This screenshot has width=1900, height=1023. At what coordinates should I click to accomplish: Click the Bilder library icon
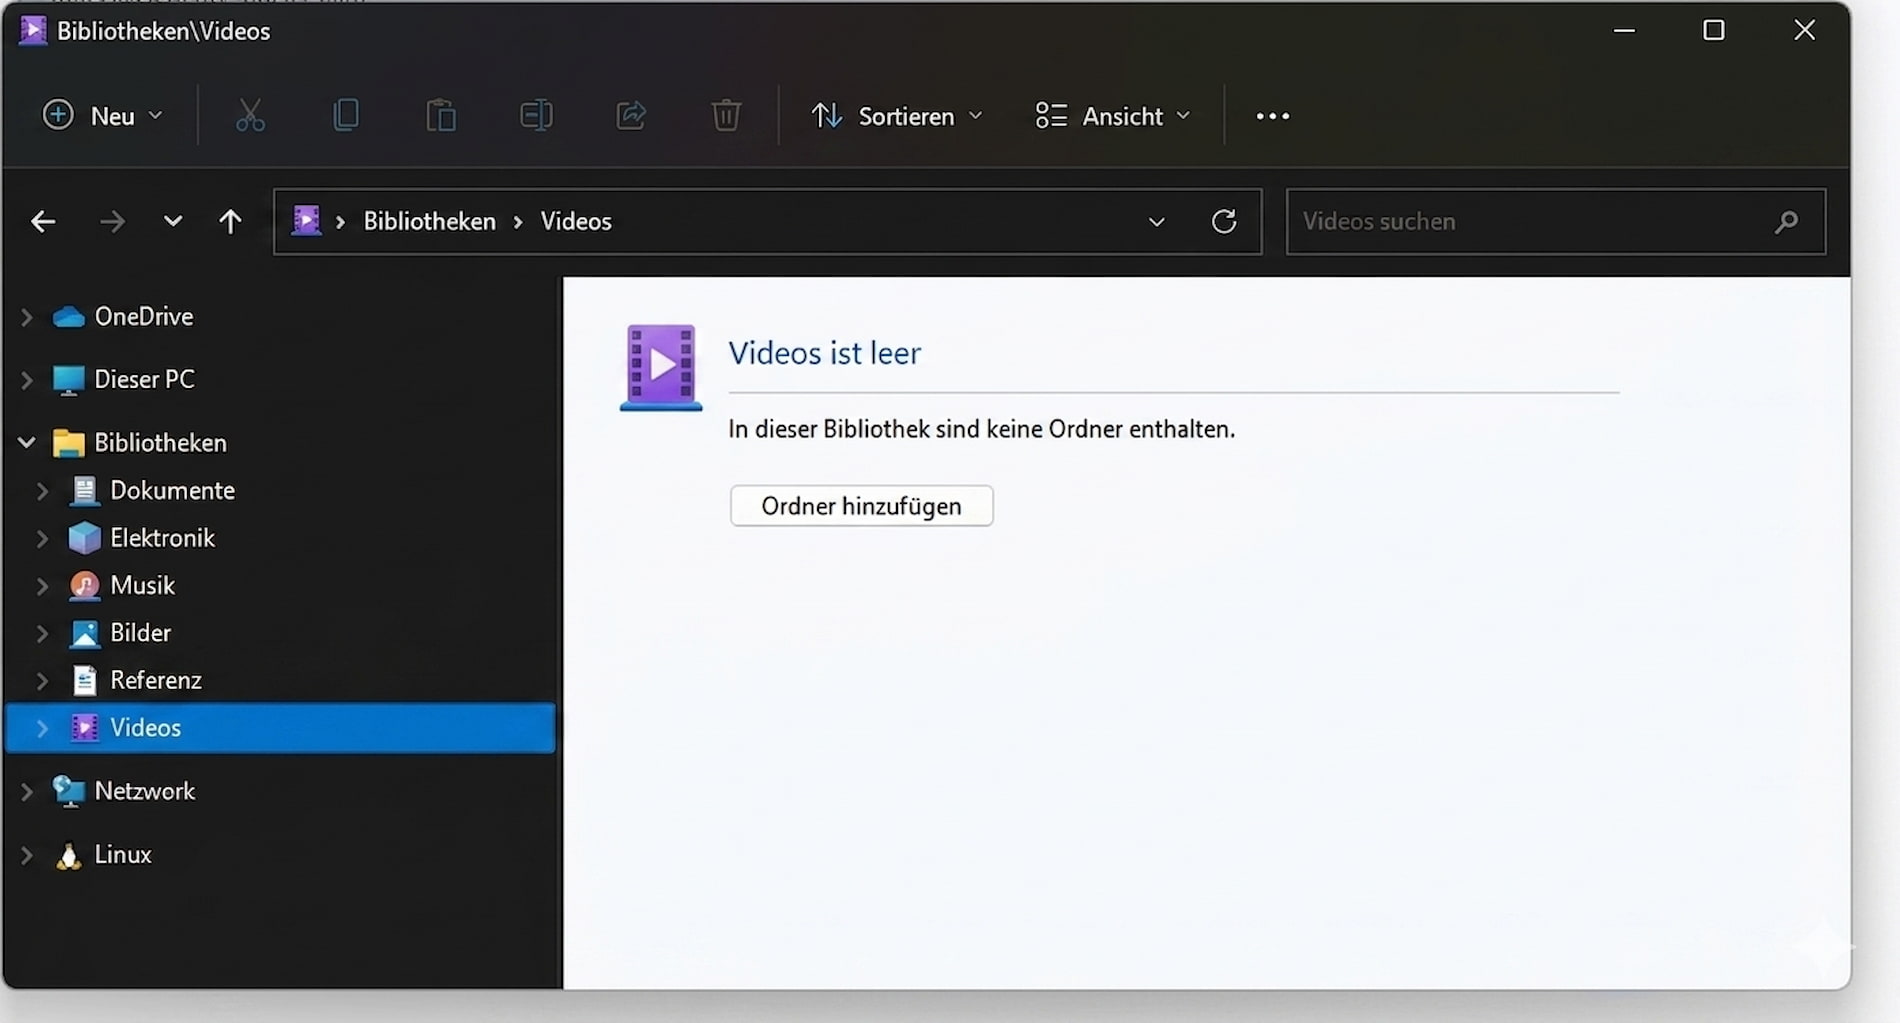click(x=84, y=633)
